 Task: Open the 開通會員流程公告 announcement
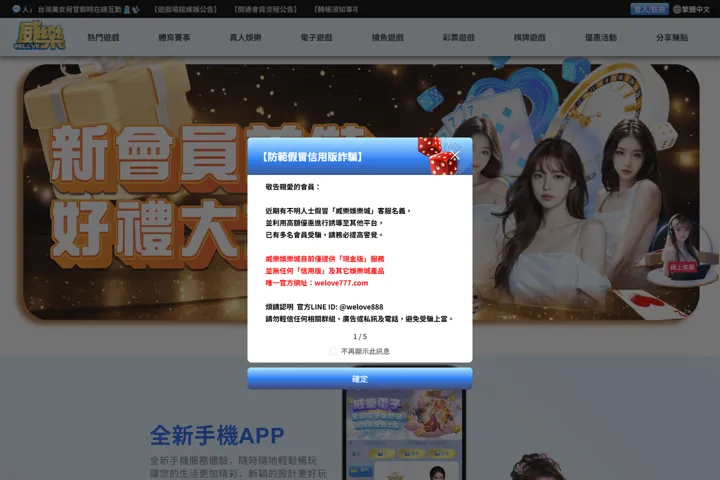tap(265, 9)
